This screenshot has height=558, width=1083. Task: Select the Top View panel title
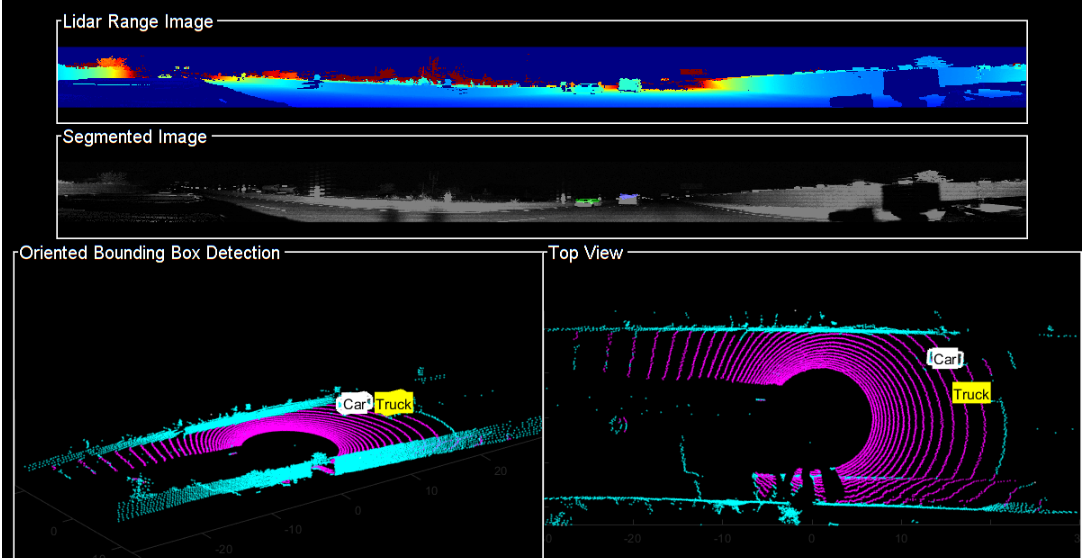click(x=586, y=253)
